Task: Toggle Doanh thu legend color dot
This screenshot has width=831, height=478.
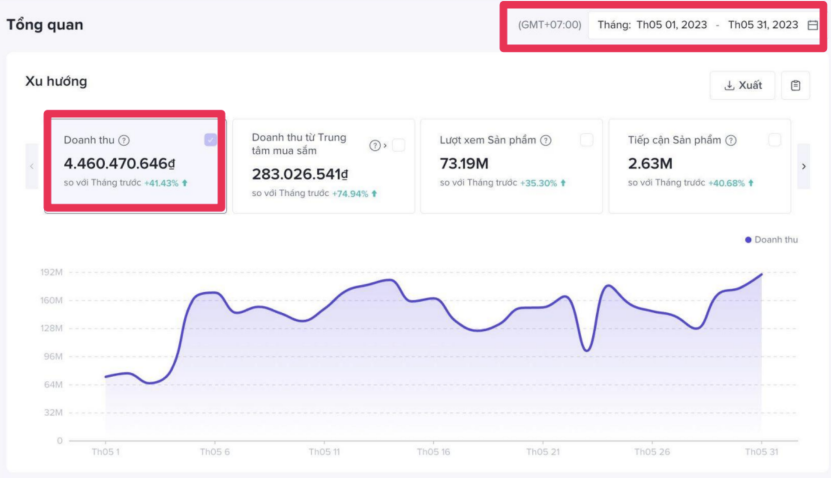Action: (x=748, y=240)
